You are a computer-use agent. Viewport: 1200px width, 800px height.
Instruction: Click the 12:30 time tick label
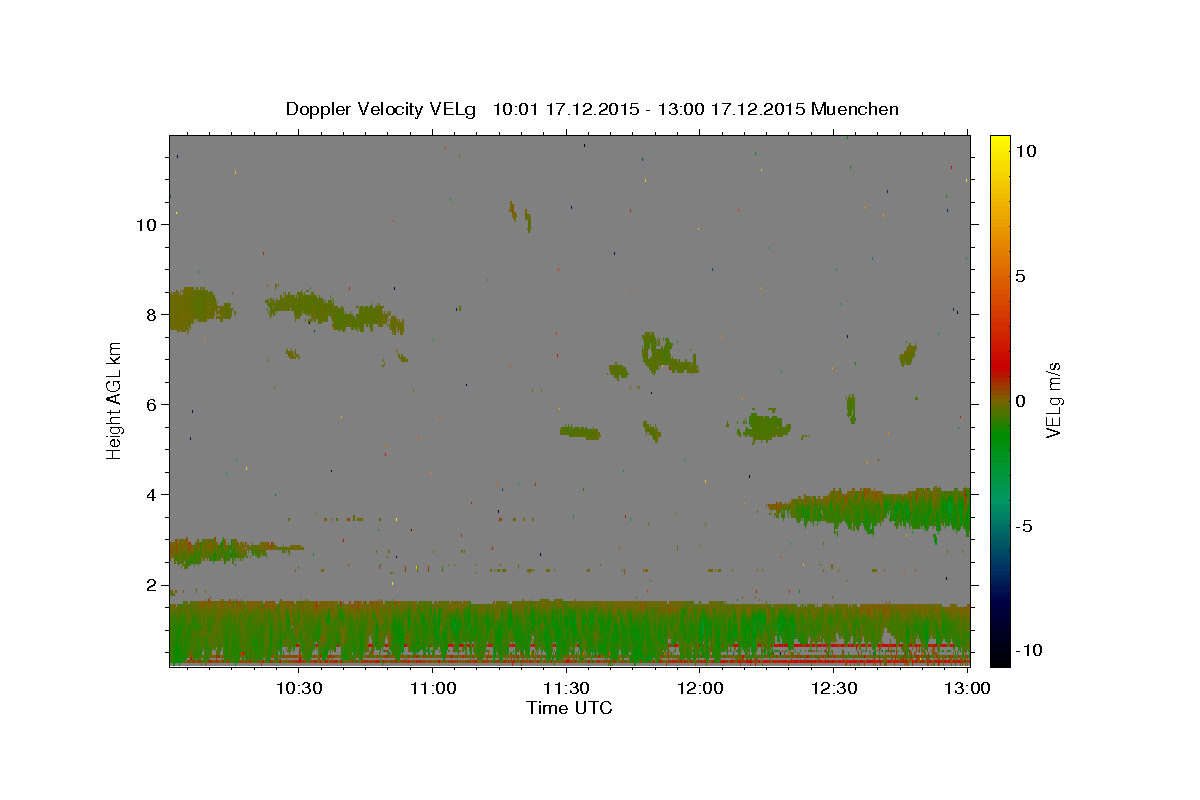click(834, 688)
